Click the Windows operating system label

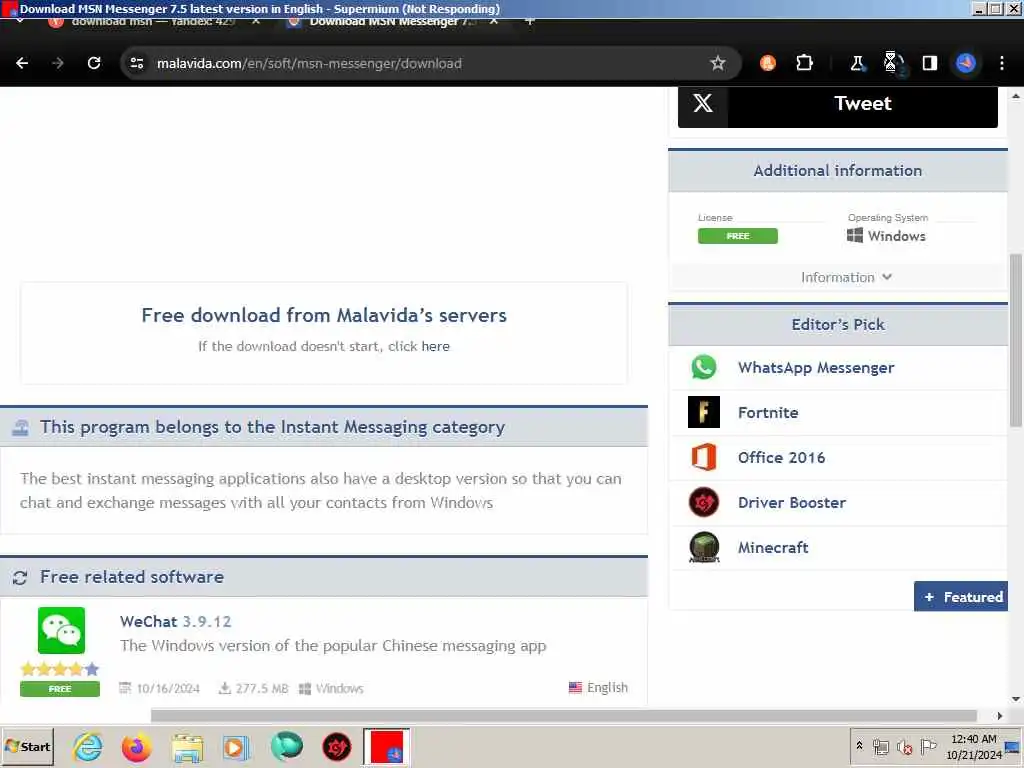(886, 236)
